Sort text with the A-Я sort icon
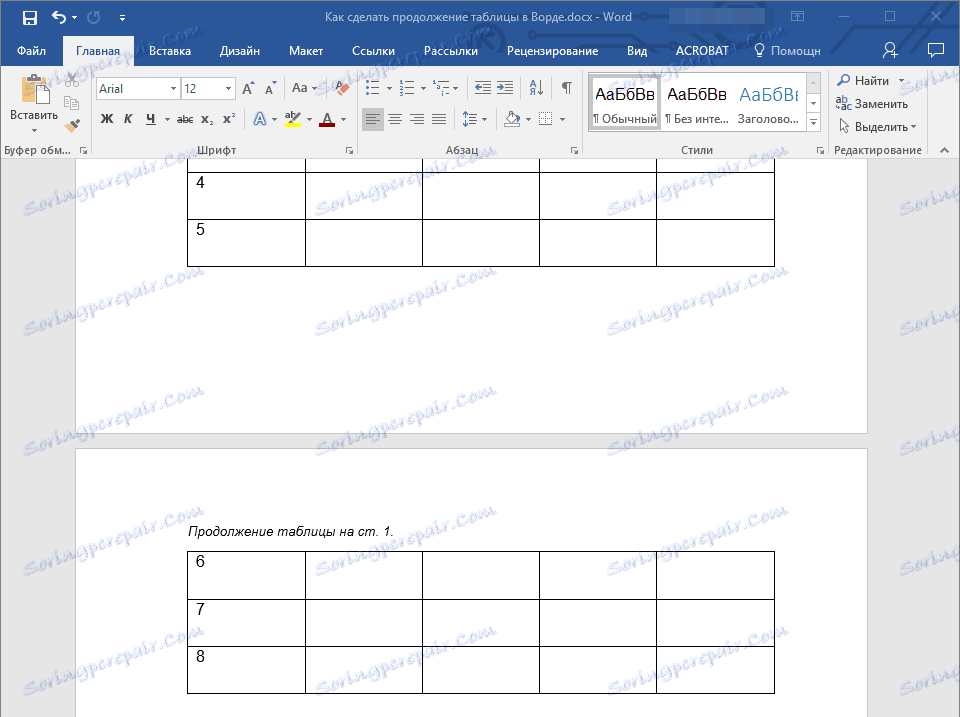 (536, 88)
